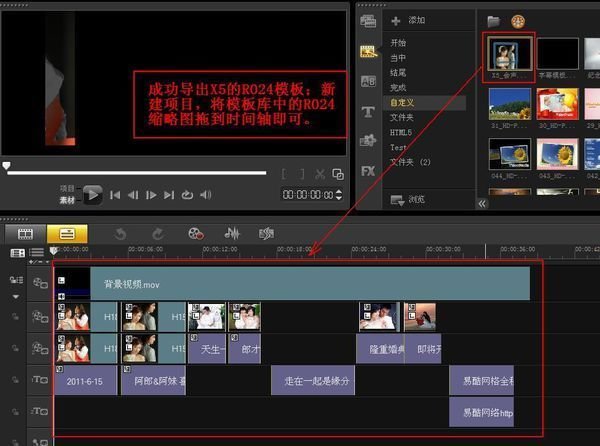Select the Instant Project library icon
The height and width of the screenshot is (446, 600).
point(368,51)
